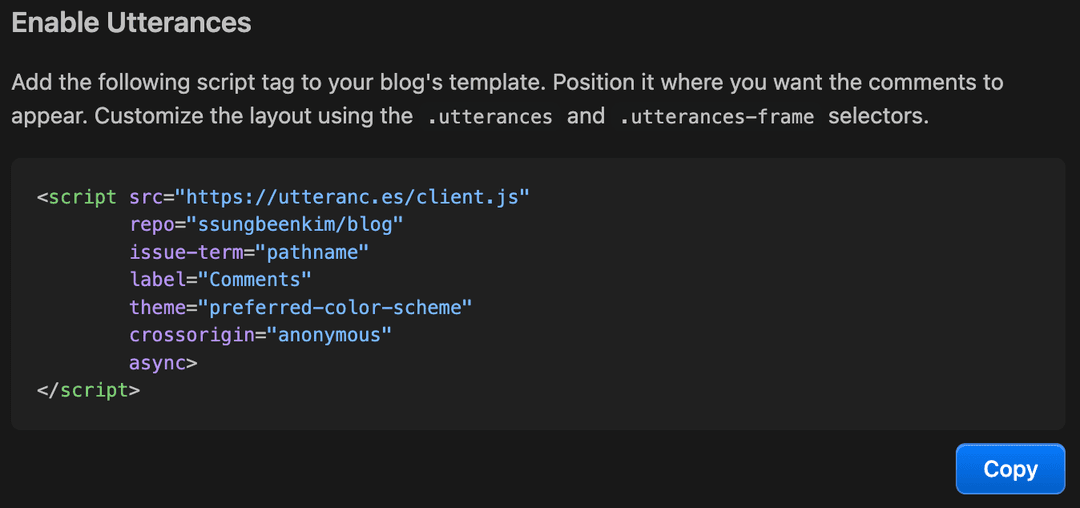Click the async attribute in the code

click(x=158, y=363)
